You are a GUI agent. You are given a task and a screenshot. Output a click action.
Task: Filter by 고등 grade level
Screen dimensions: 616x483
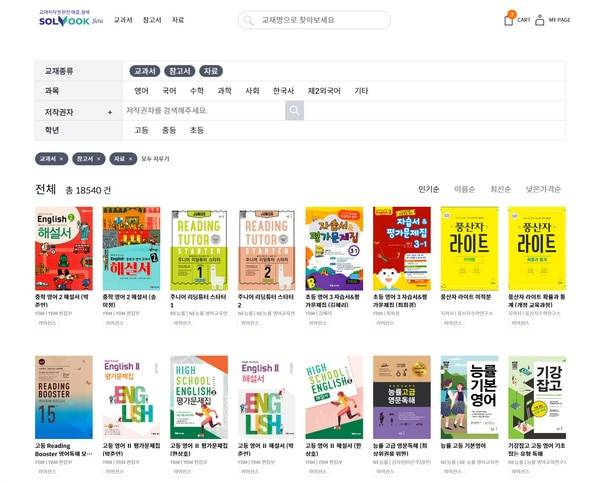tap(141, 130)
